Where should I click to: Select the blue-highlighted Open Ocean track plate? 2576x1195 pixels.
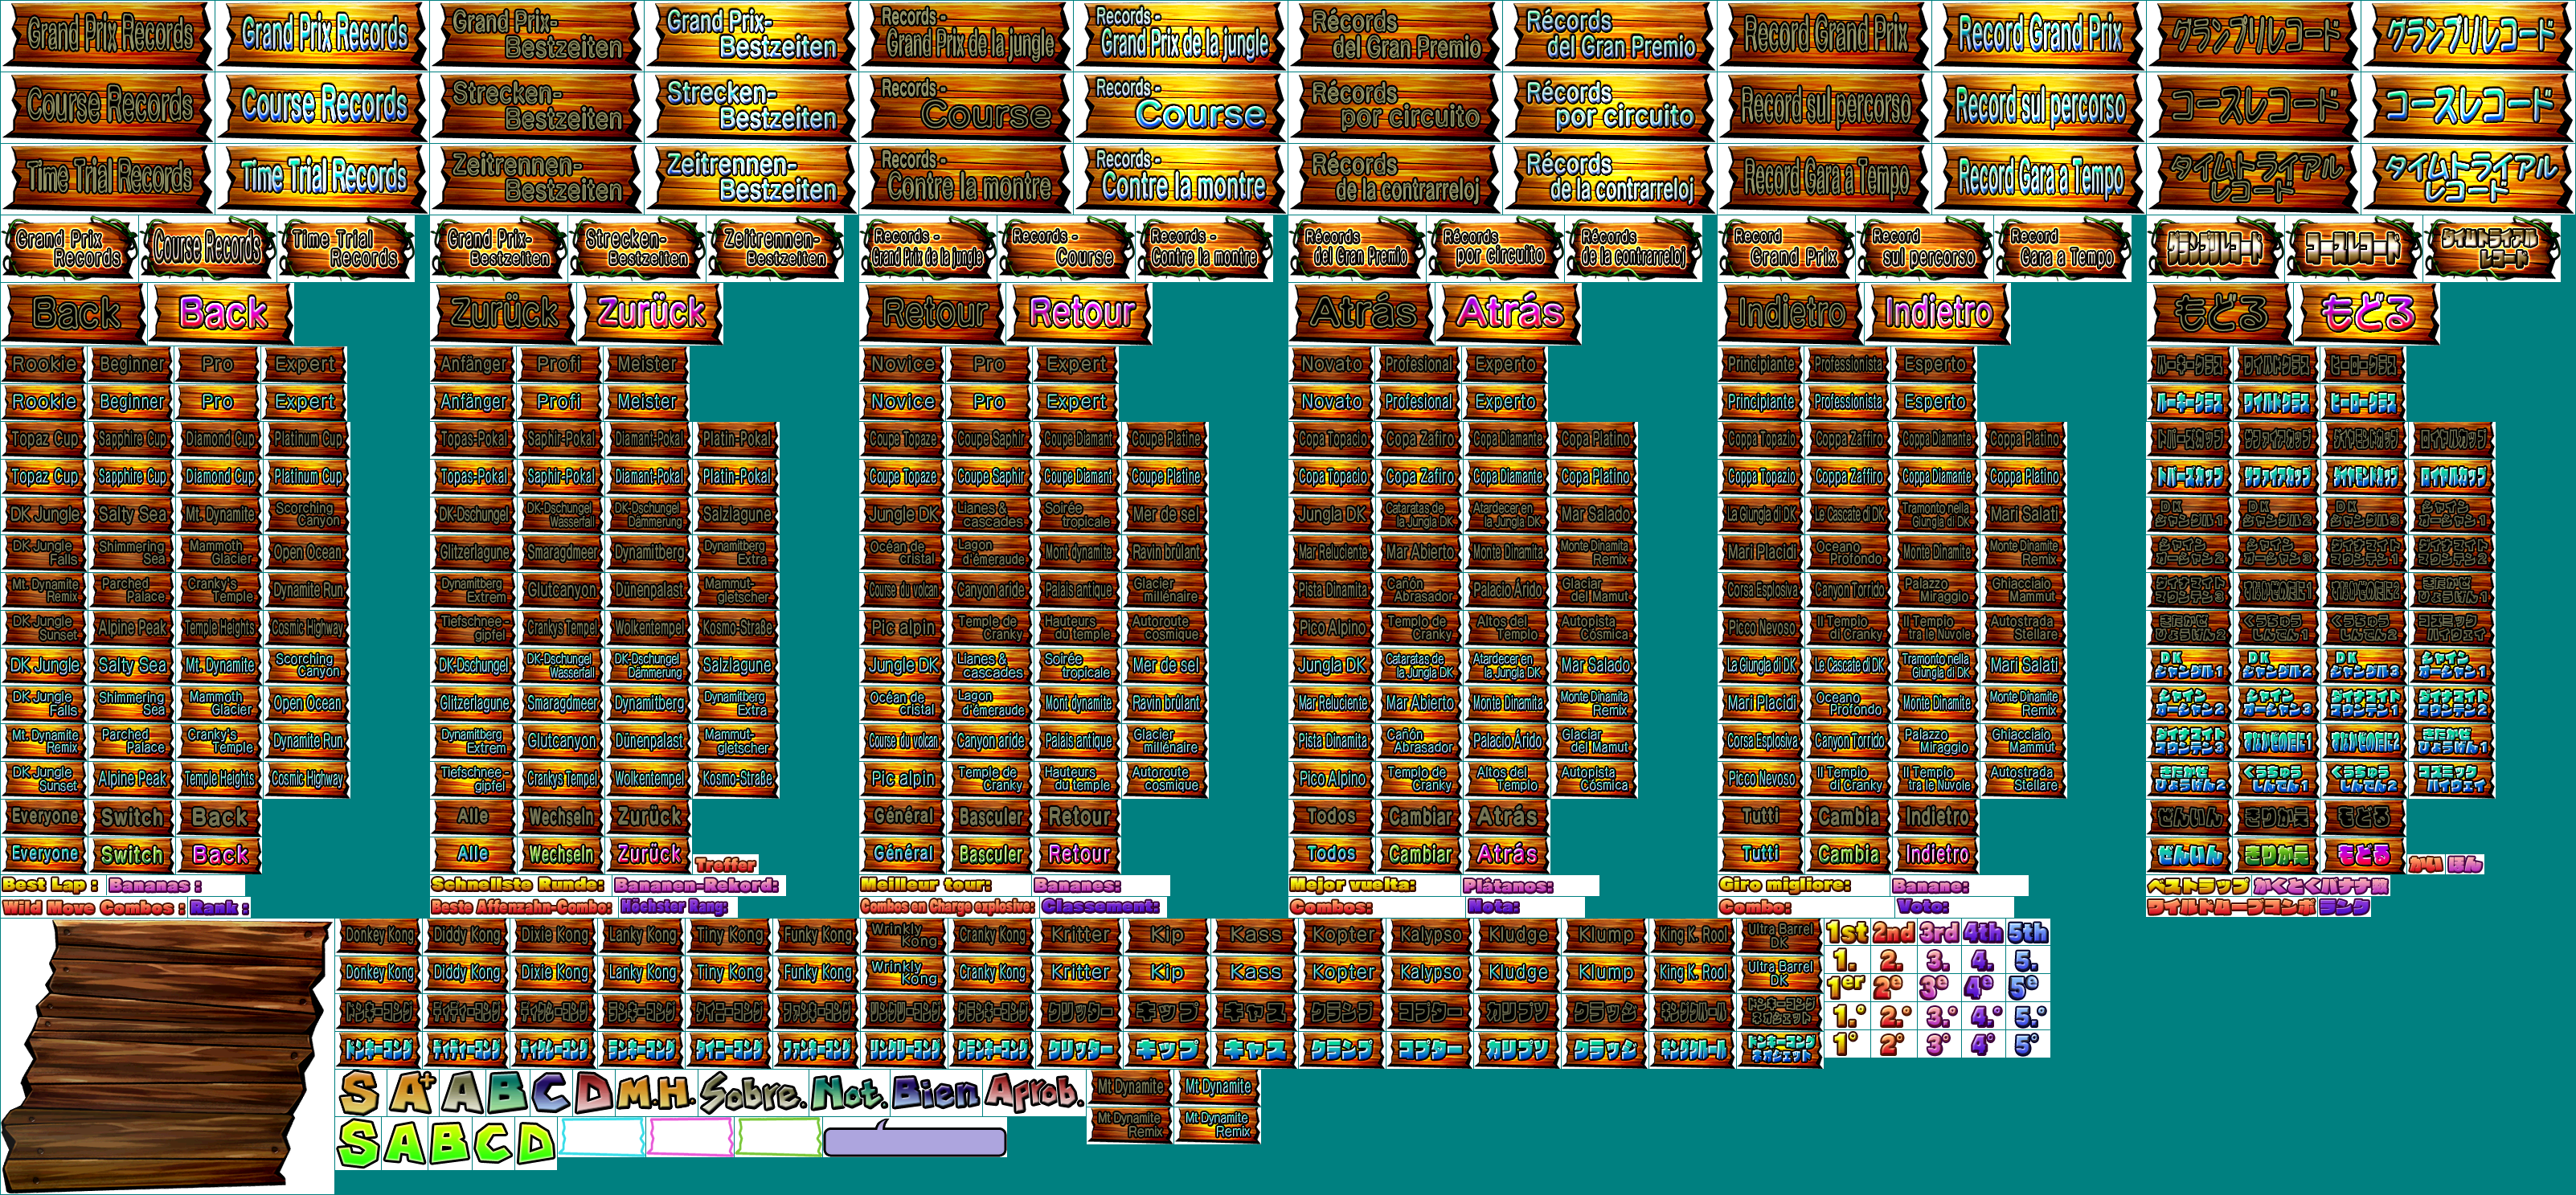click(x=308, y=703)
